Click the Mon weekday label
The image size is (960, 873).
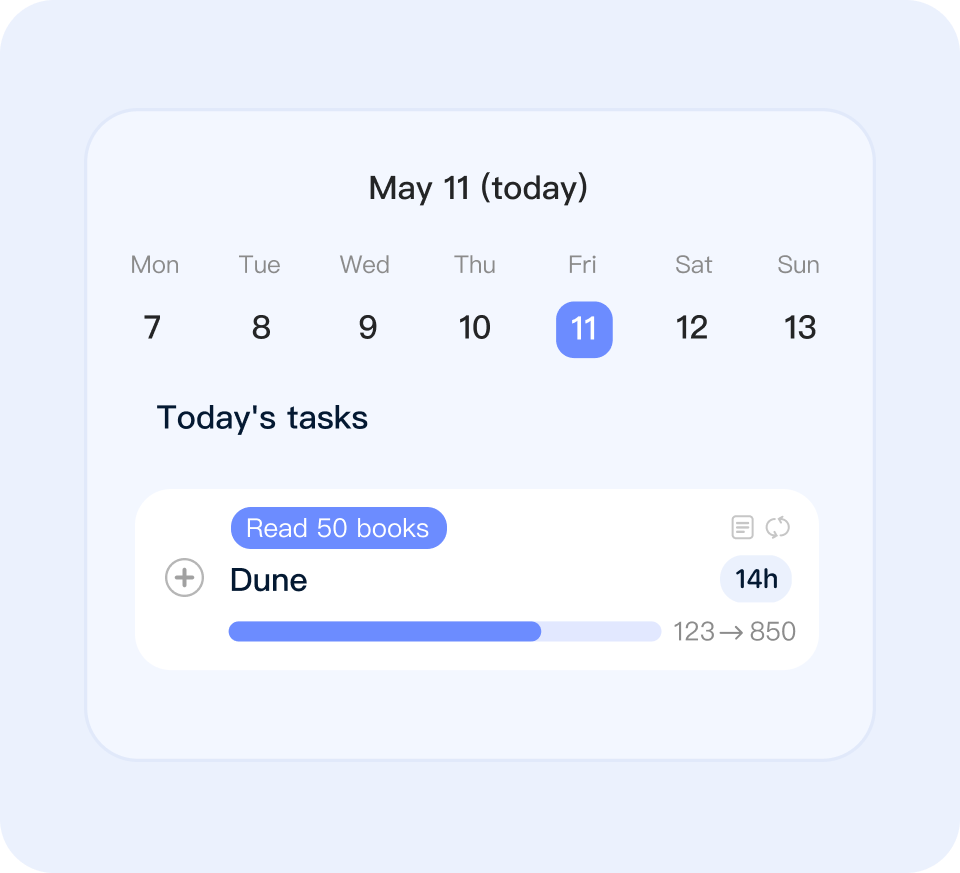pyautogui.click(x=155, y=265)
